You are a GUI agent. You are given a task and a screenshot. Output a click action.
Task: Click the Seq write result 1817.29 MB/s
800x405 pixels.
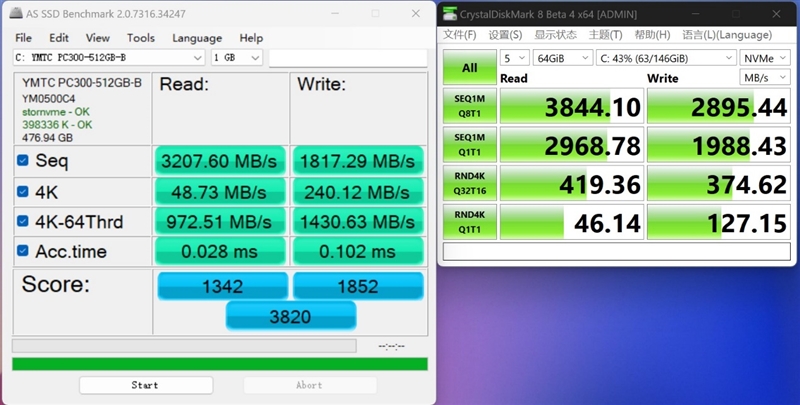tap(358, 161)
